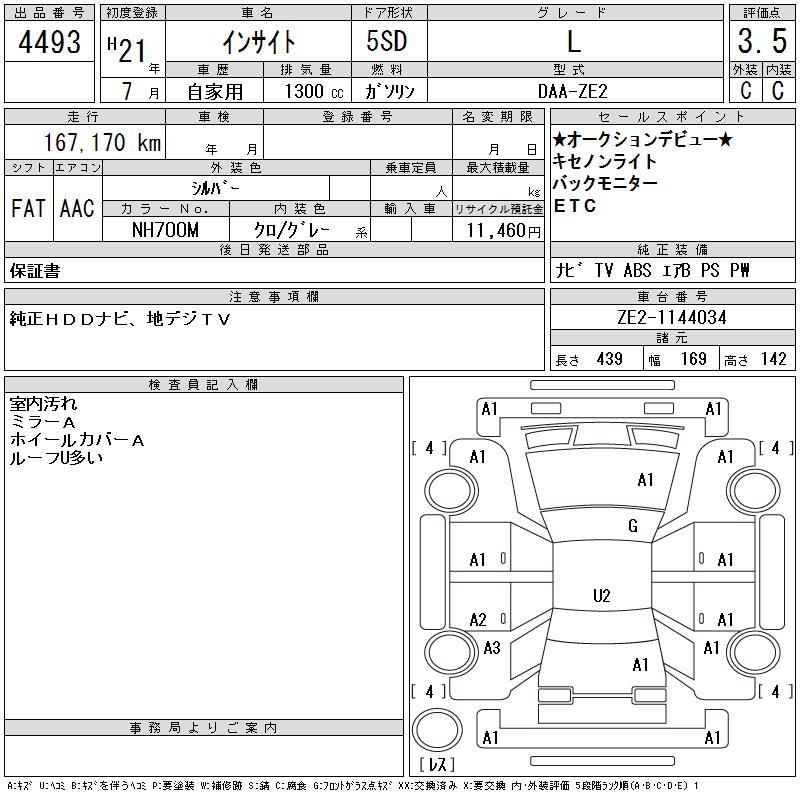The width and height of the screenshot is (800, 800).
Task: Select the overall score 3.5
Action: pos(762,41)
